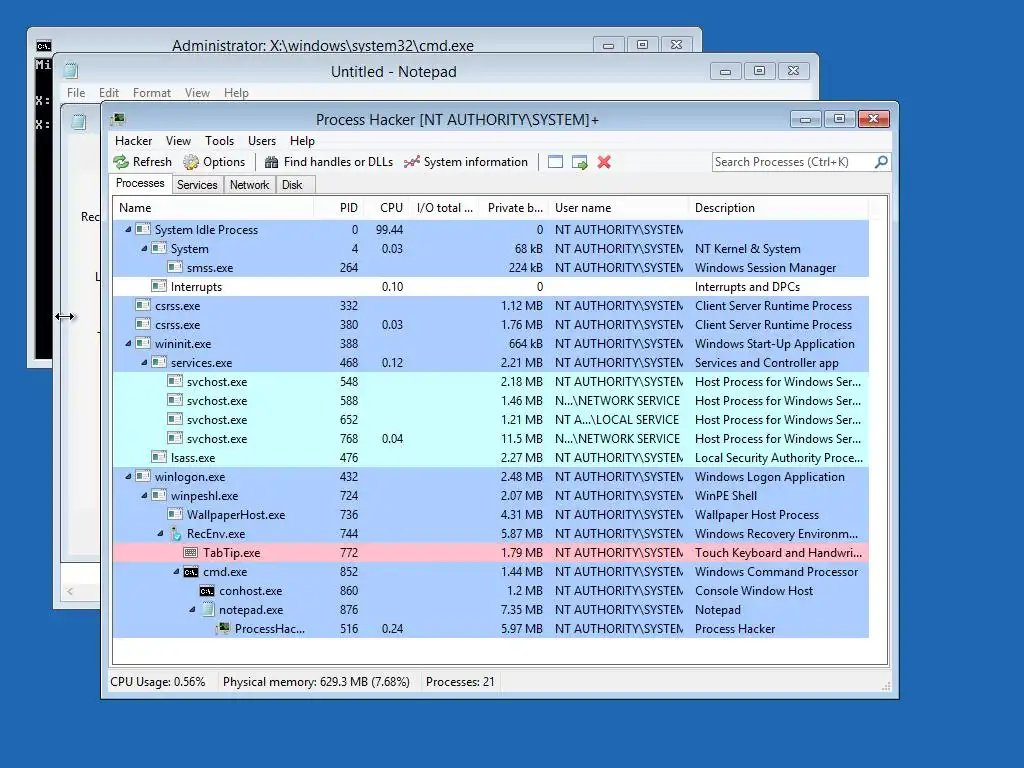Click the ProcessHacker process icon
The height and width of the screenshot is (768, 1024).
(x=223, y=628)
